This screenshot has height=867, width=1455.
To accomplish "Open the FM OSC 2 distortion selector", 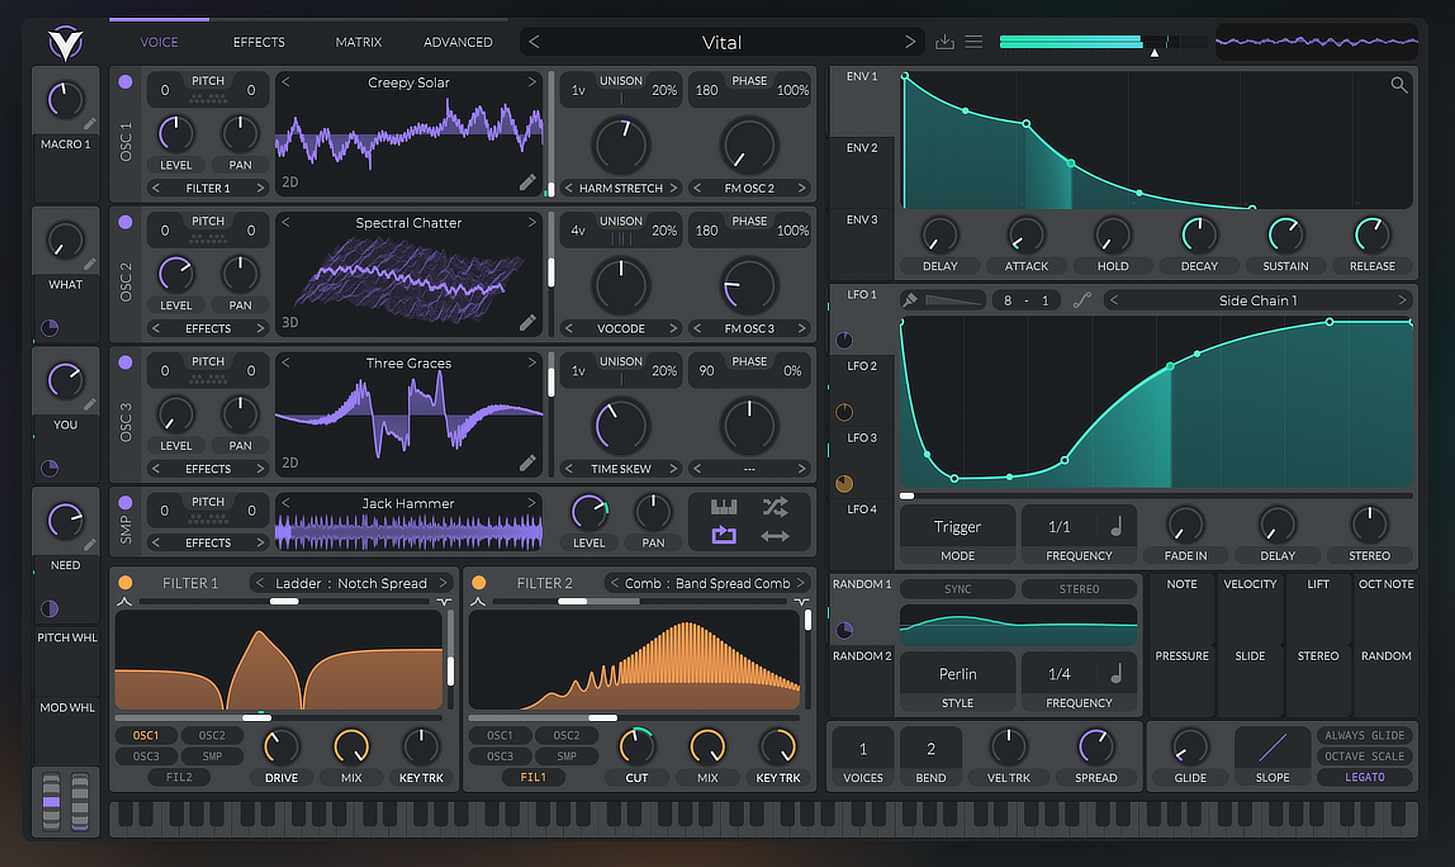I will [749, 188].
